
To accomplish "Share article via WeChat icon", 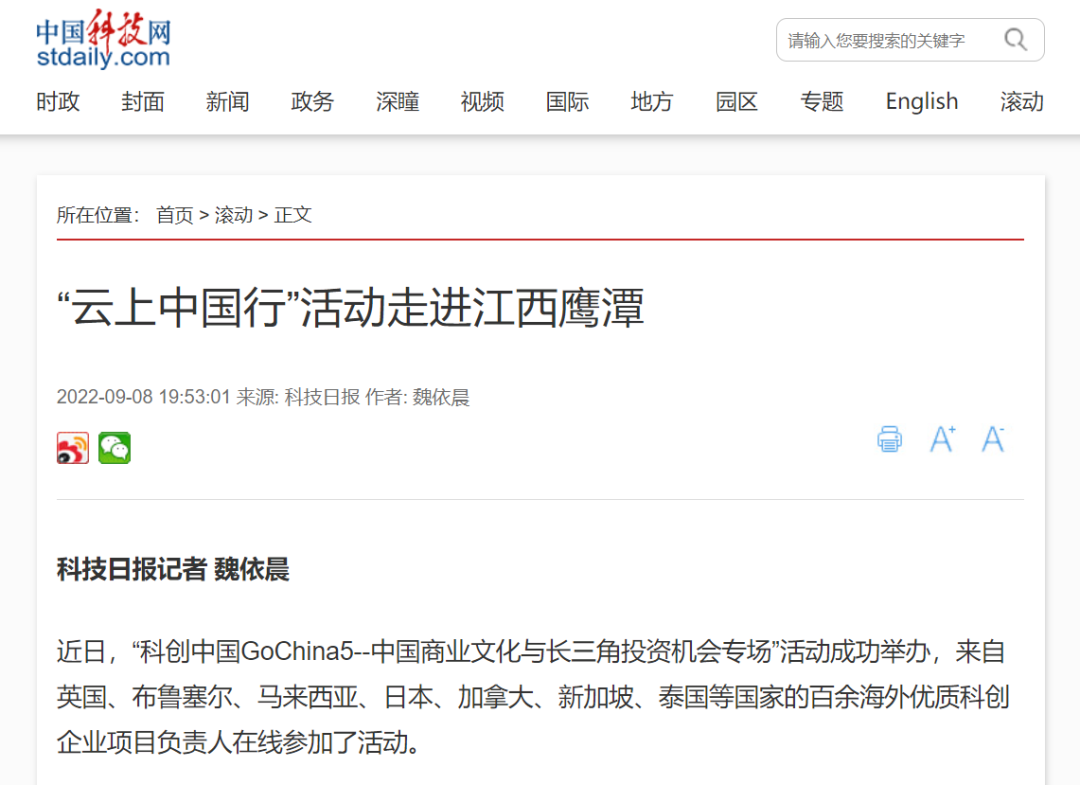I will pyautogui.click(x=114, y=448).
